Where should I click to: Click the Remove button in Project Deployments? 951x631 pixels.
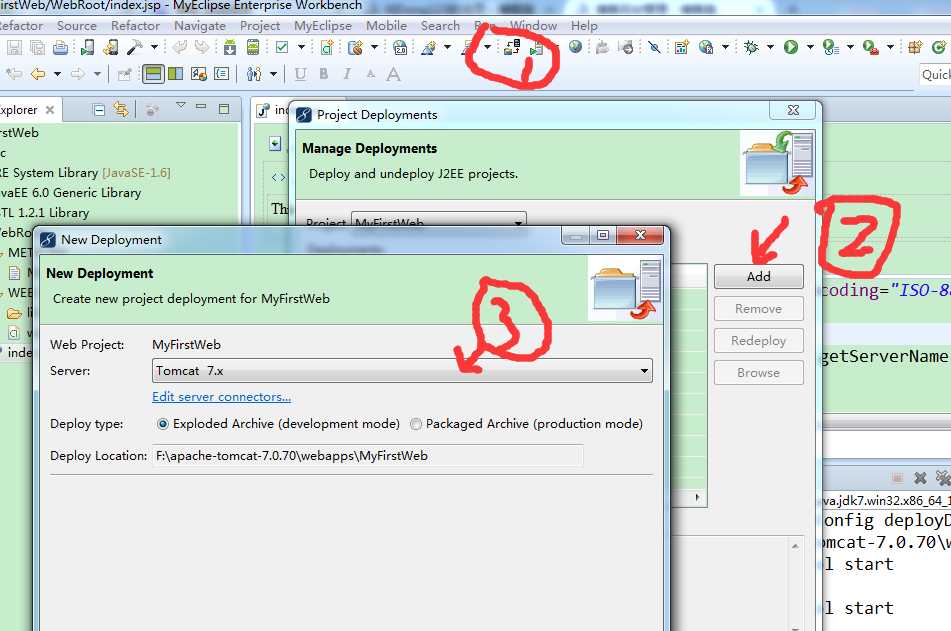coord(759,309)
